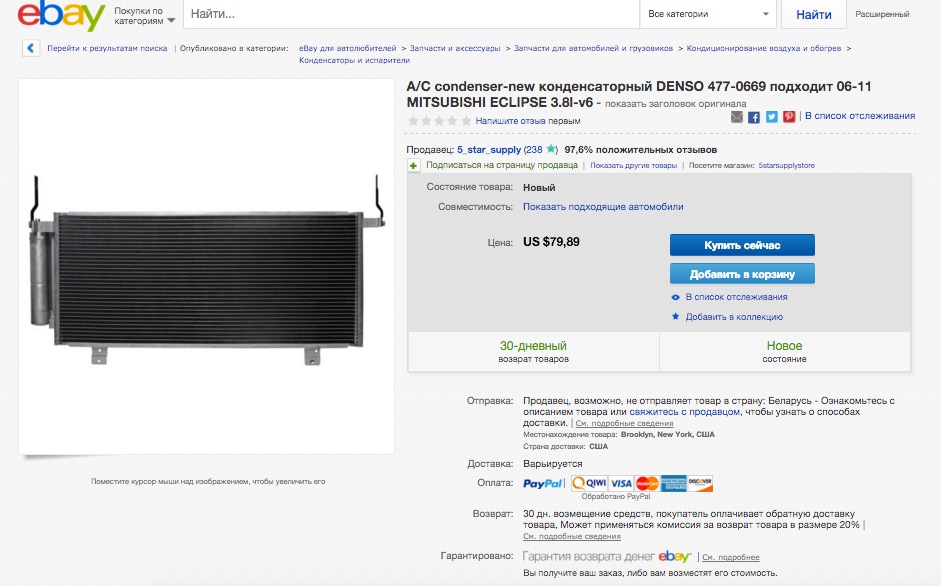This screenshot has height=586, width=941.
Task: Share listing via email envelope icon
Action: pos(737,117)
